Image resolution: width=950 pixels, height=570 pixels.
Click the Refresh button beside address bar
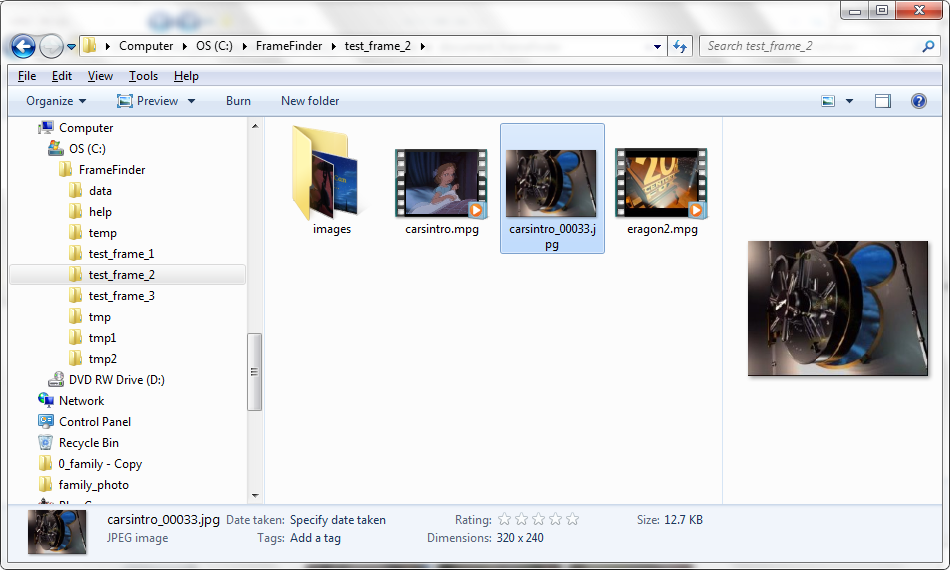click(680, 46)
